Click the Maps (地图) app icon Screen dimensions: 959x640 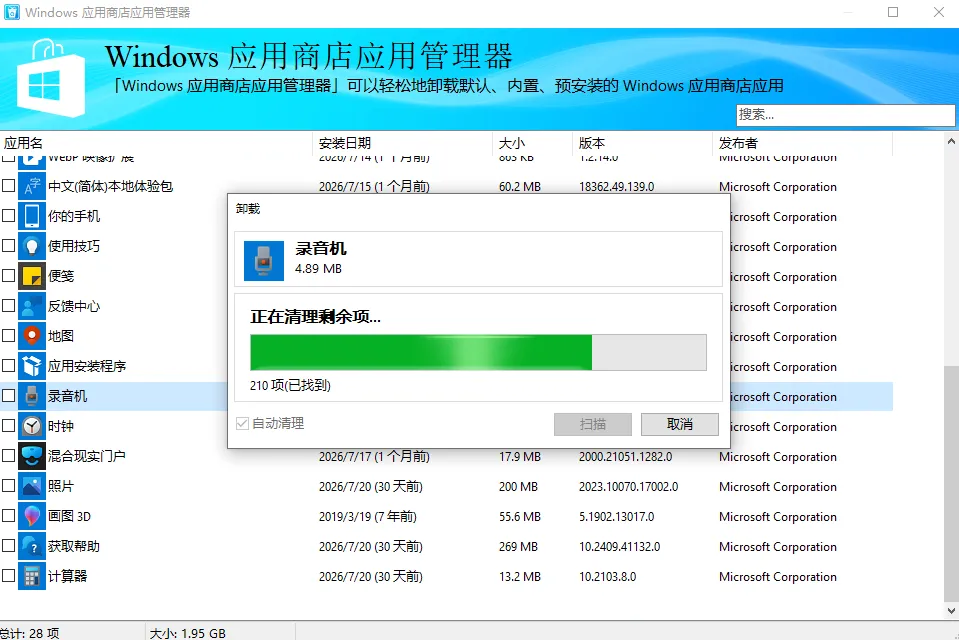tap(32, 336)
